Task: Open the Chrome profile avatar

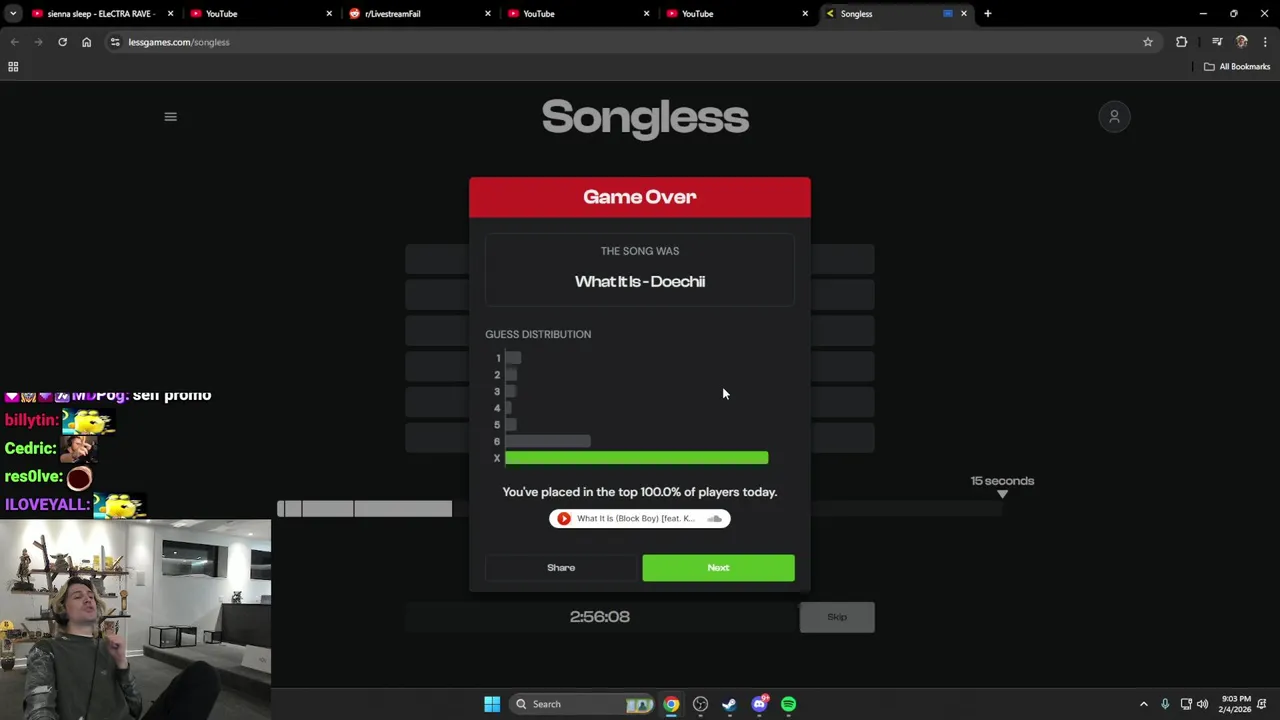Action: pos(1242,42)
